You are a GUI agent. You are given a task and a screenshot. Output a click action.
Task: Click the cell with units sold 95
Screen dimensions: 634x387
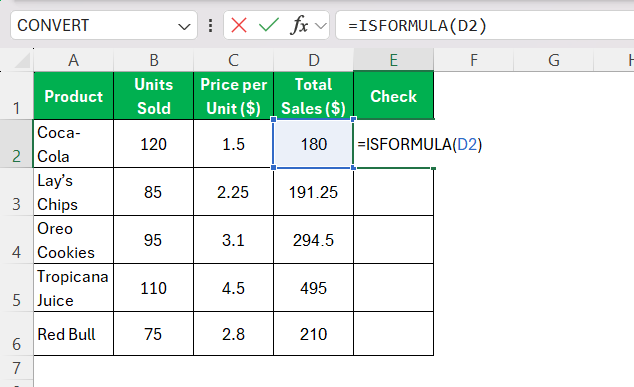(154, 240)
